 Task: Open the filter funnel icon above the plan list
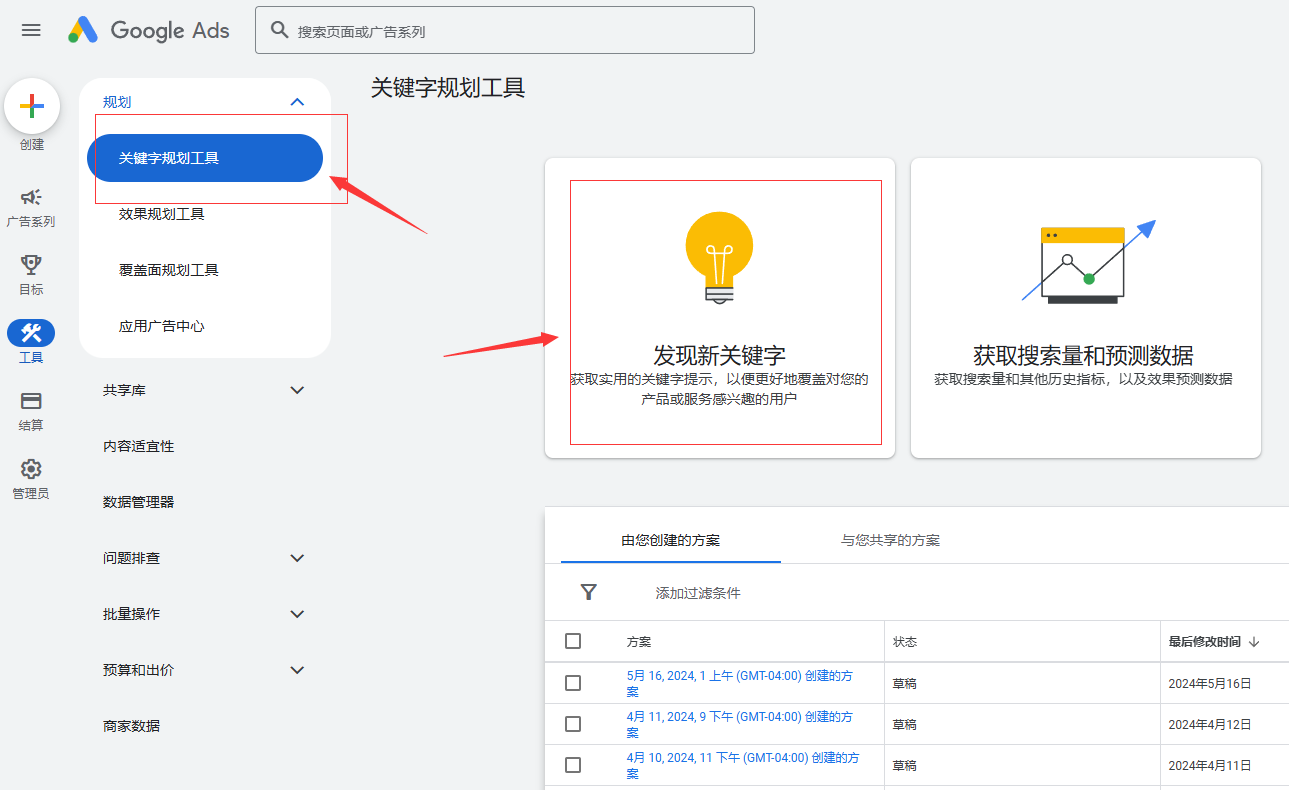click(x=588, y=592)
